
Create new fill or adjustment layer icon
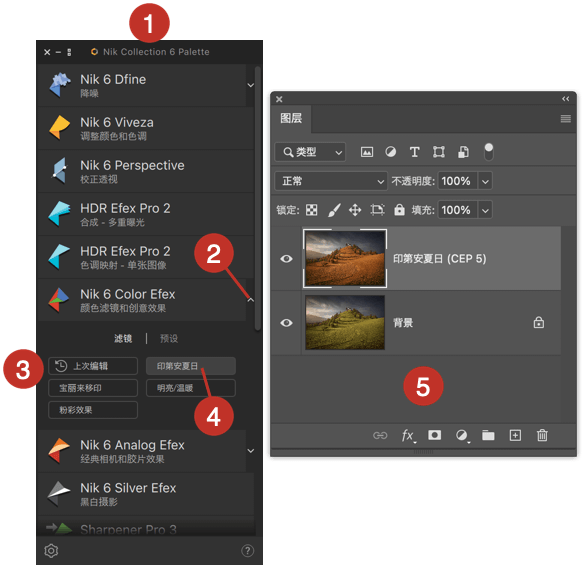click(462, 435)
